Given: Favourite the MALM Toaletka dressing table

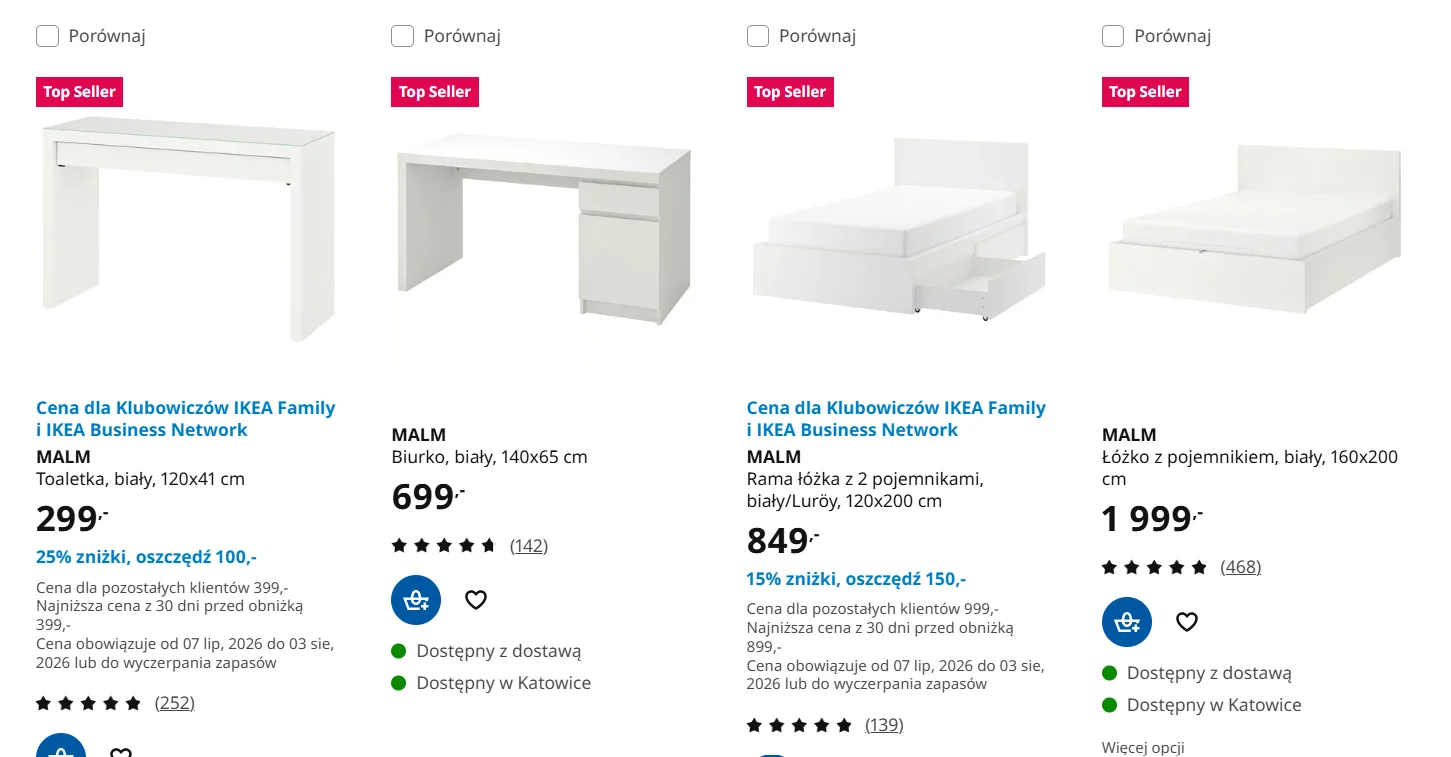Looking at the screenshot, I should (121, 751).
